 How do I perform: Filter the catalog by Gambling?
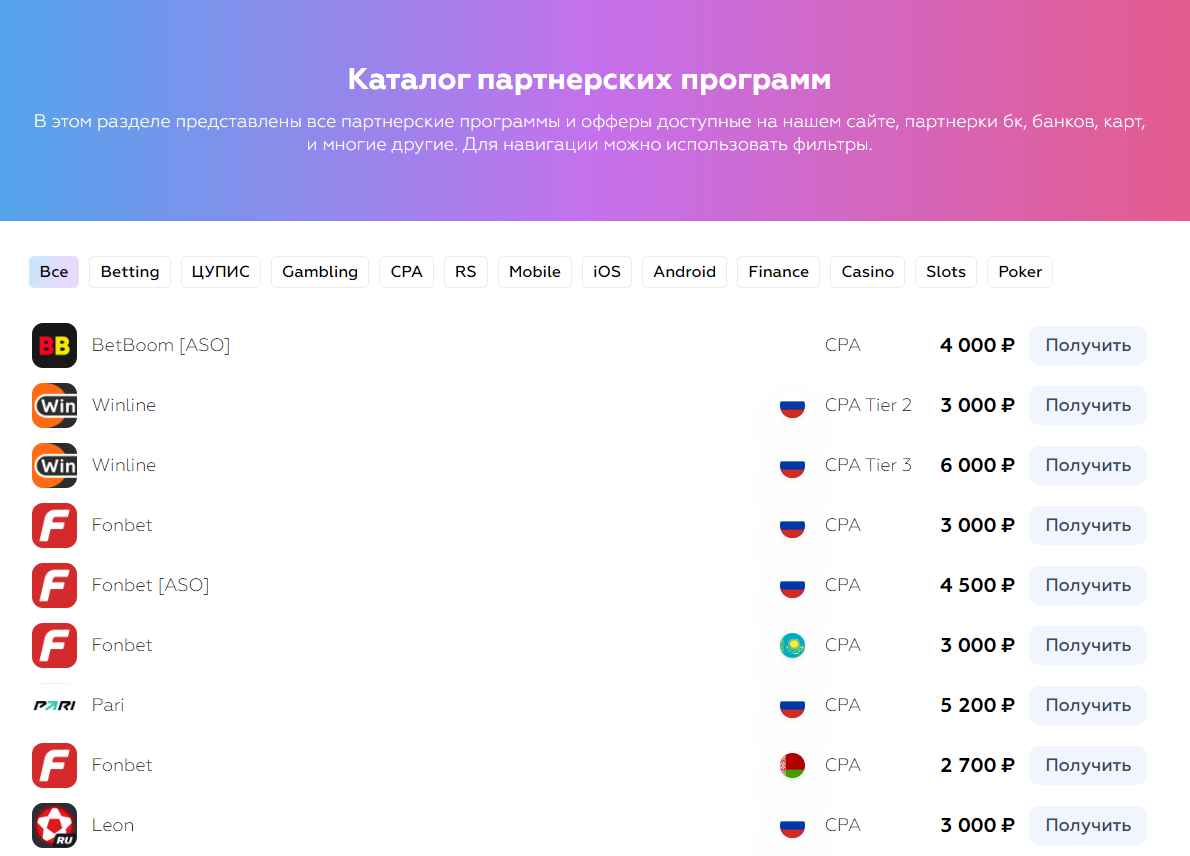[320, 272]
